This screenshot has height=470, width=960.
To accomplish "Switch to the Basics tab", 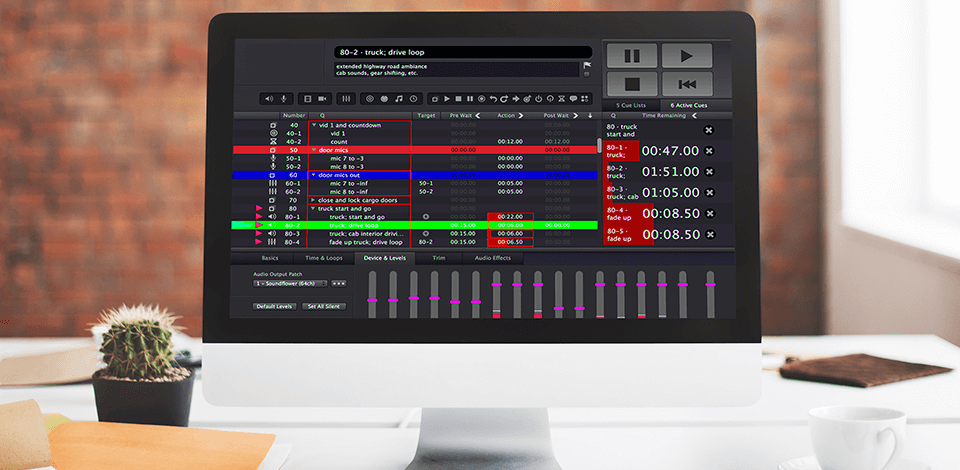I will tap(269, 258).
